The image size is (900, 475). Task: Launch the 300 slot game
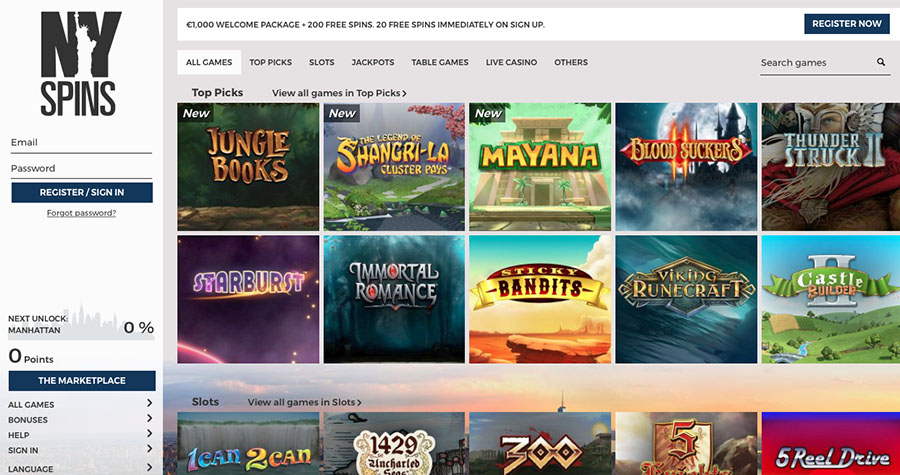[540, 443]
